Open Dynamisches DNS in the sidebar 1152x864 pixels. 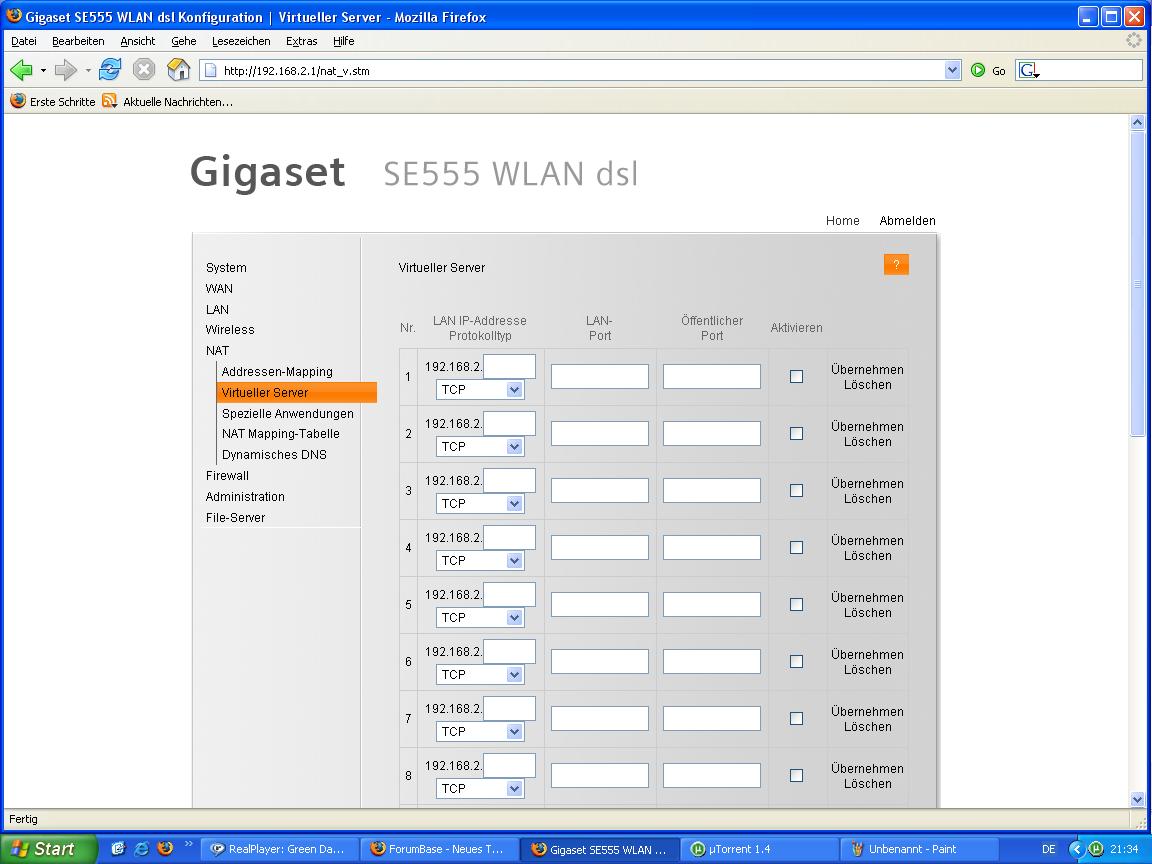274,454
